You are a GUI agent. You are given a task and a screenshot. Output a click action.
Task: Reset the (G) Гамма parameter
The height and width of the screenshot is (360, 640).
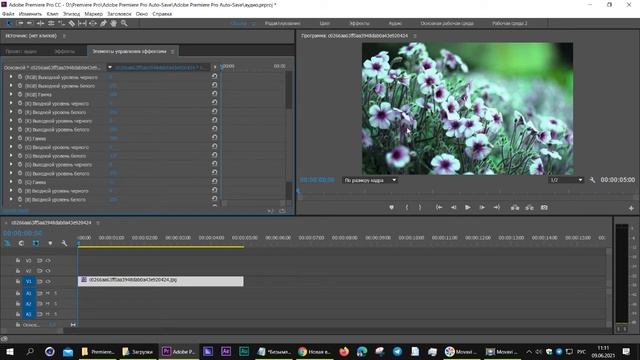(x=214, y=182)
